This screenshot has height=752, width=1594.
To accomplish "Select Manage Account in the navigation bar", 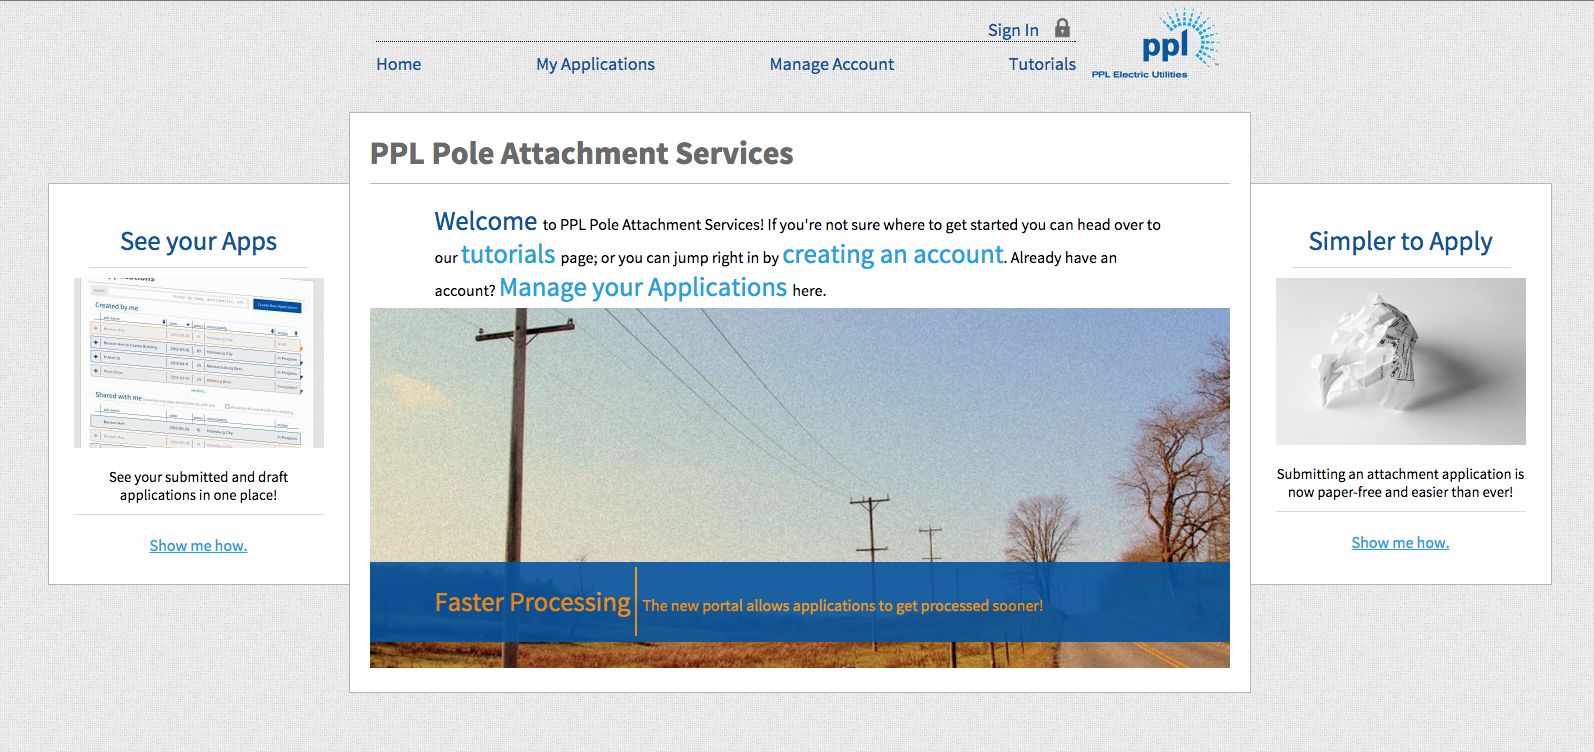I will [832, 64].
